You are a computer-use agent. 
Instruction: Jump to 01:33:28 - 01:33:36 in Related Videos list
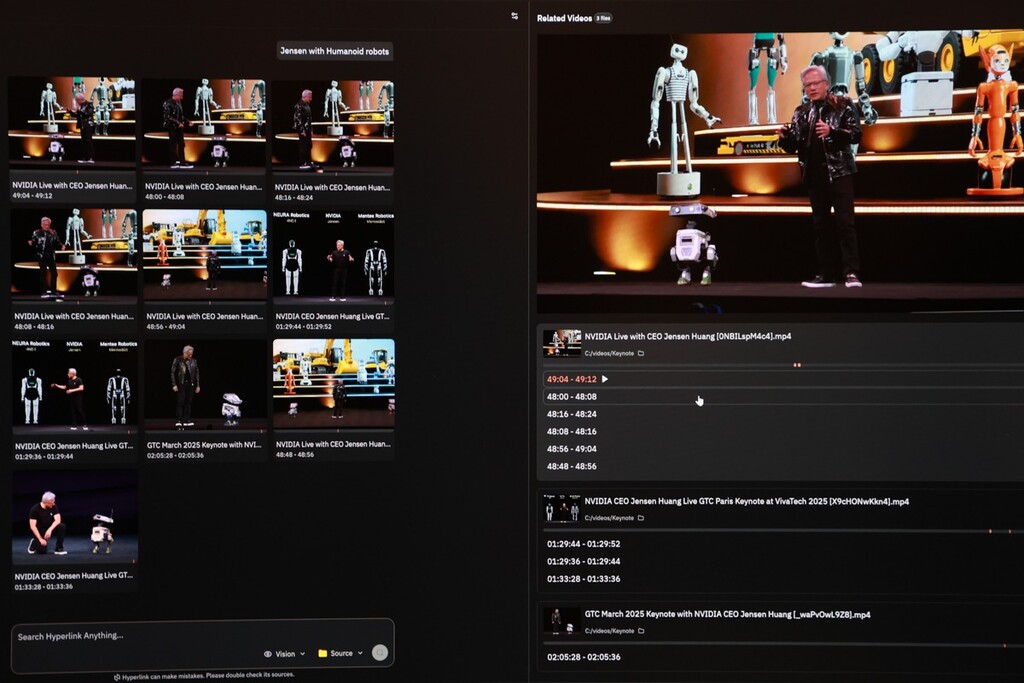(583, 579)
